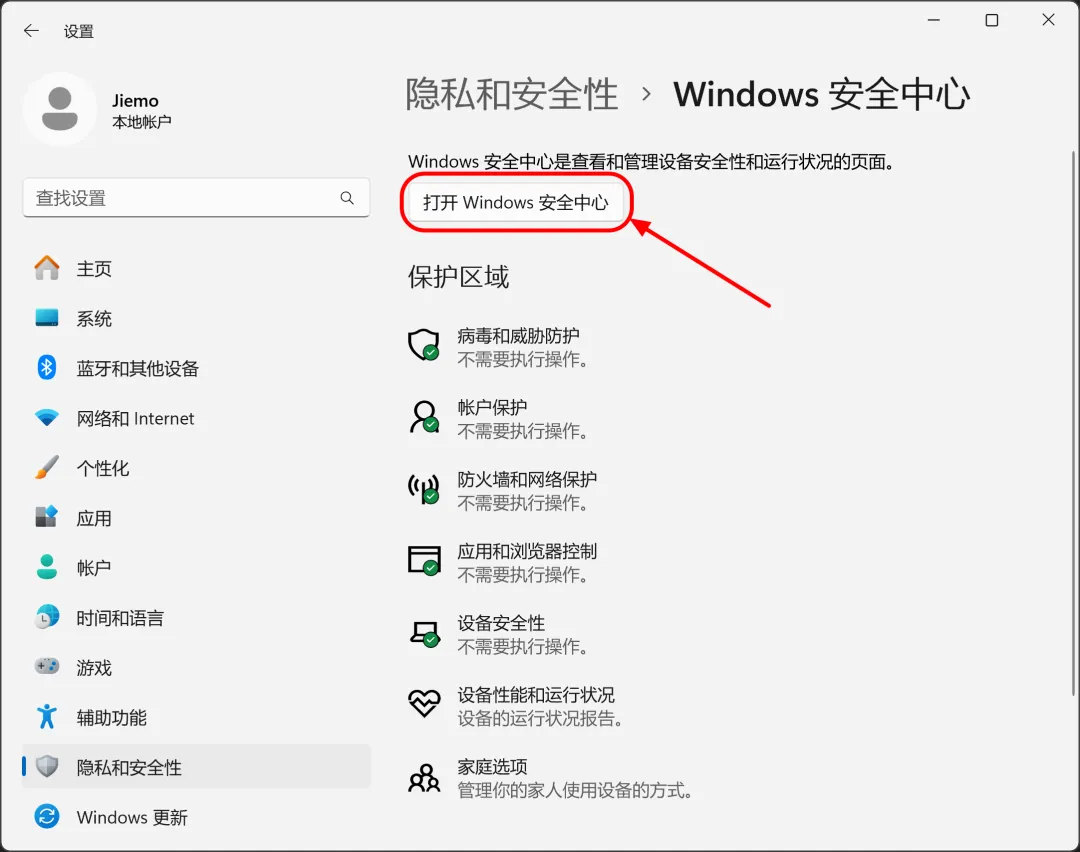Click the 个性化 paintbrush icon
The image size is (1080, 852).
(47, 468)
